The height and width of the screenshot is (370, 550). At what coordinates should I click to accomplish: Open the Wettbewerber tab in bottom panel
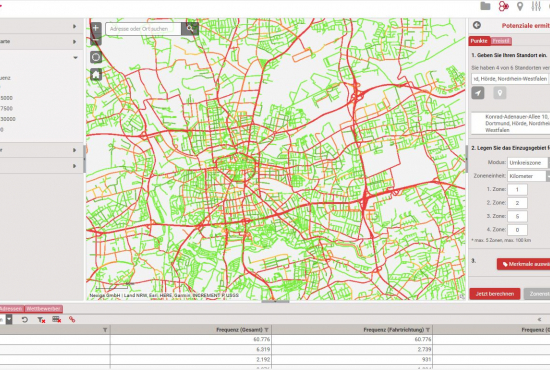(43, 309)
